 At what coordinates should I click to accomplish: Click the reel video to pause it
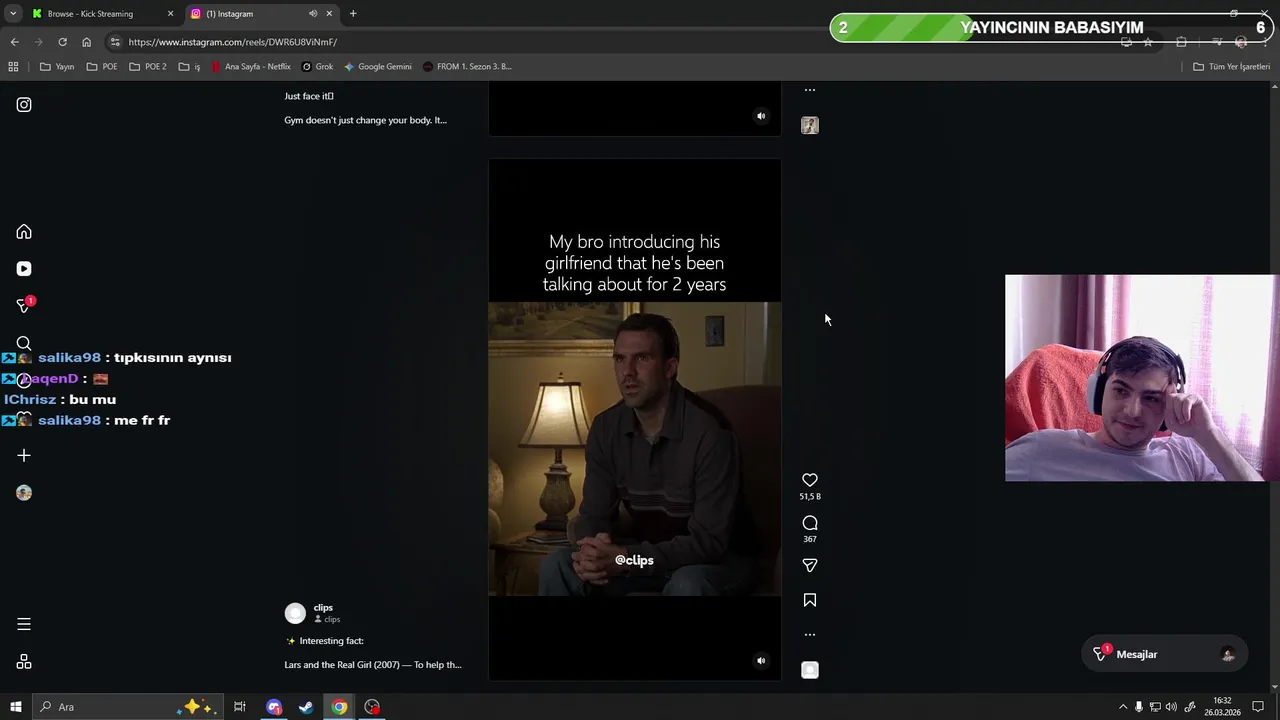634,420
